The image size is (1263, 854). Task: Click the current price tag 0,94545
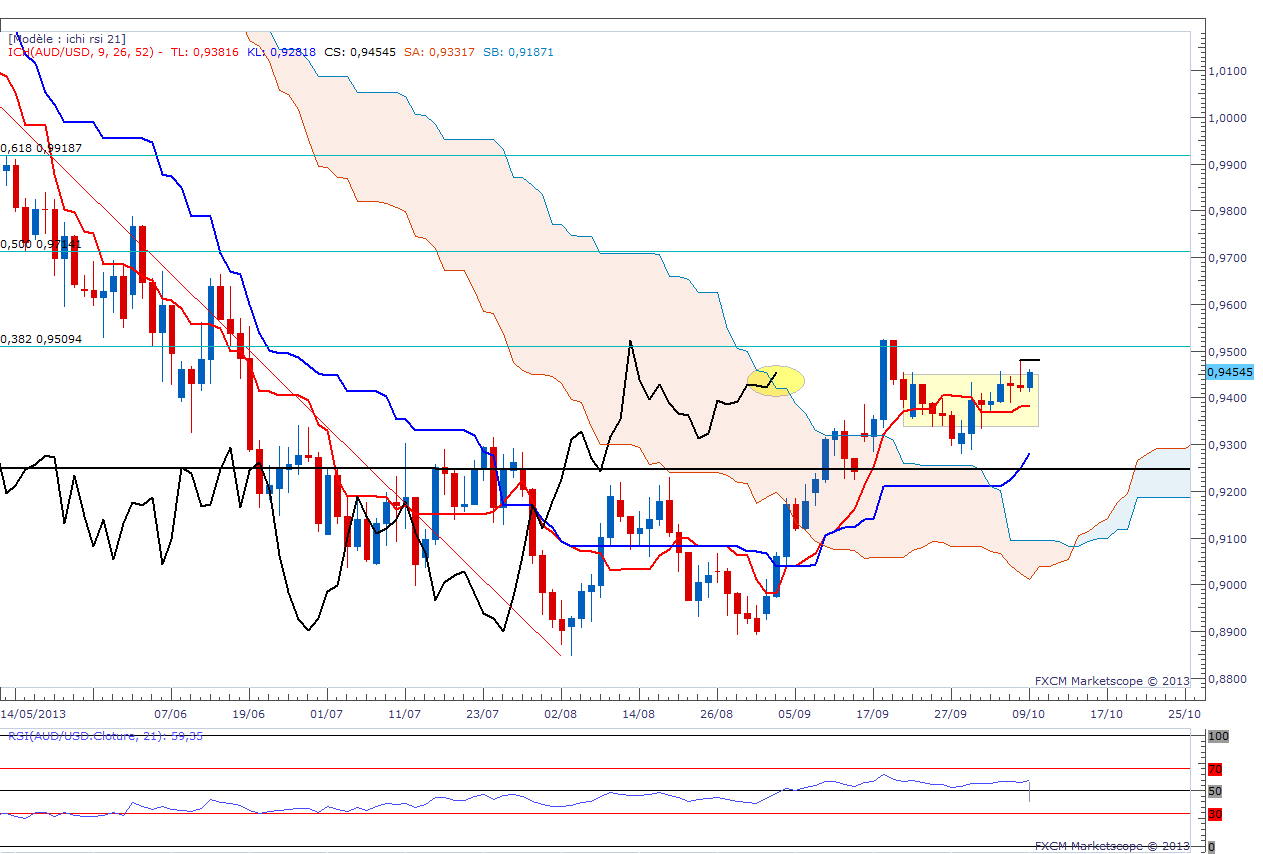pos(1229,372)
